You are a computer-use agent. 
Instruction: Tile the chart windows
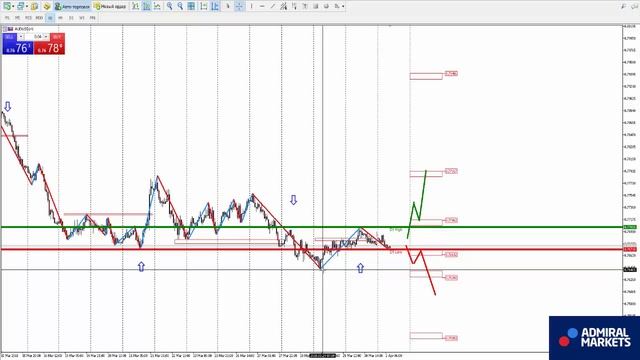point(191,6)
